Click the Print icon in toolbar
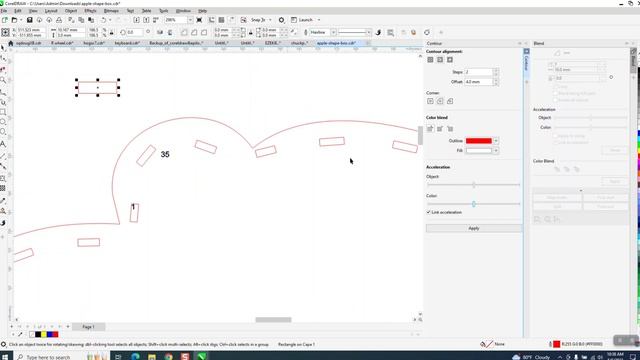This screenshot has width=640, height=360. (x=59, y=20)
